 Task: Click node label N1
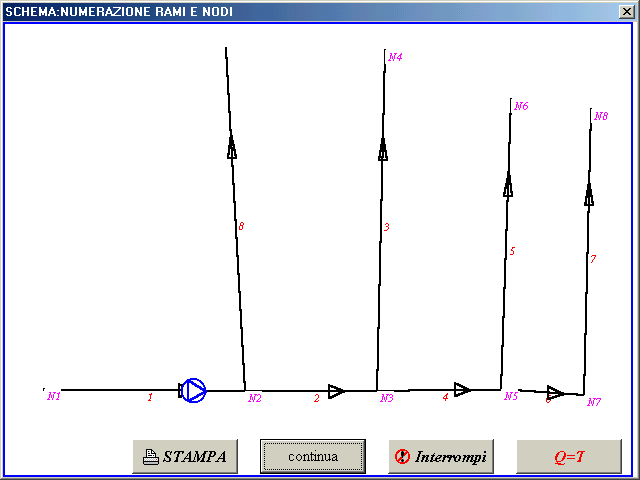[x=54, y=396]
